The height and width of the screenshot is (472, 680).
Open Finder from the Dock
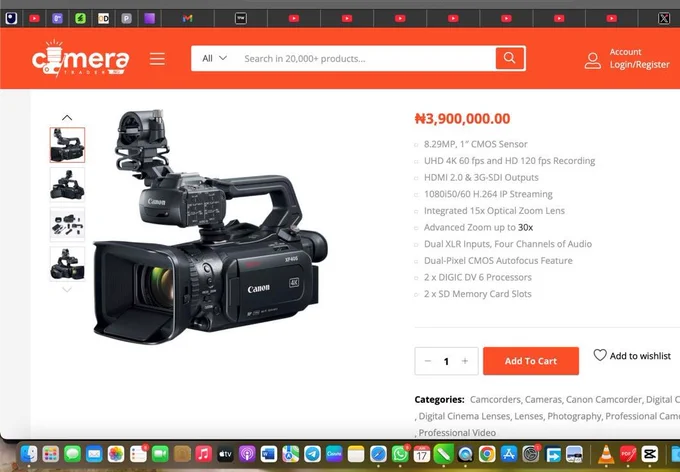[29, 454]
